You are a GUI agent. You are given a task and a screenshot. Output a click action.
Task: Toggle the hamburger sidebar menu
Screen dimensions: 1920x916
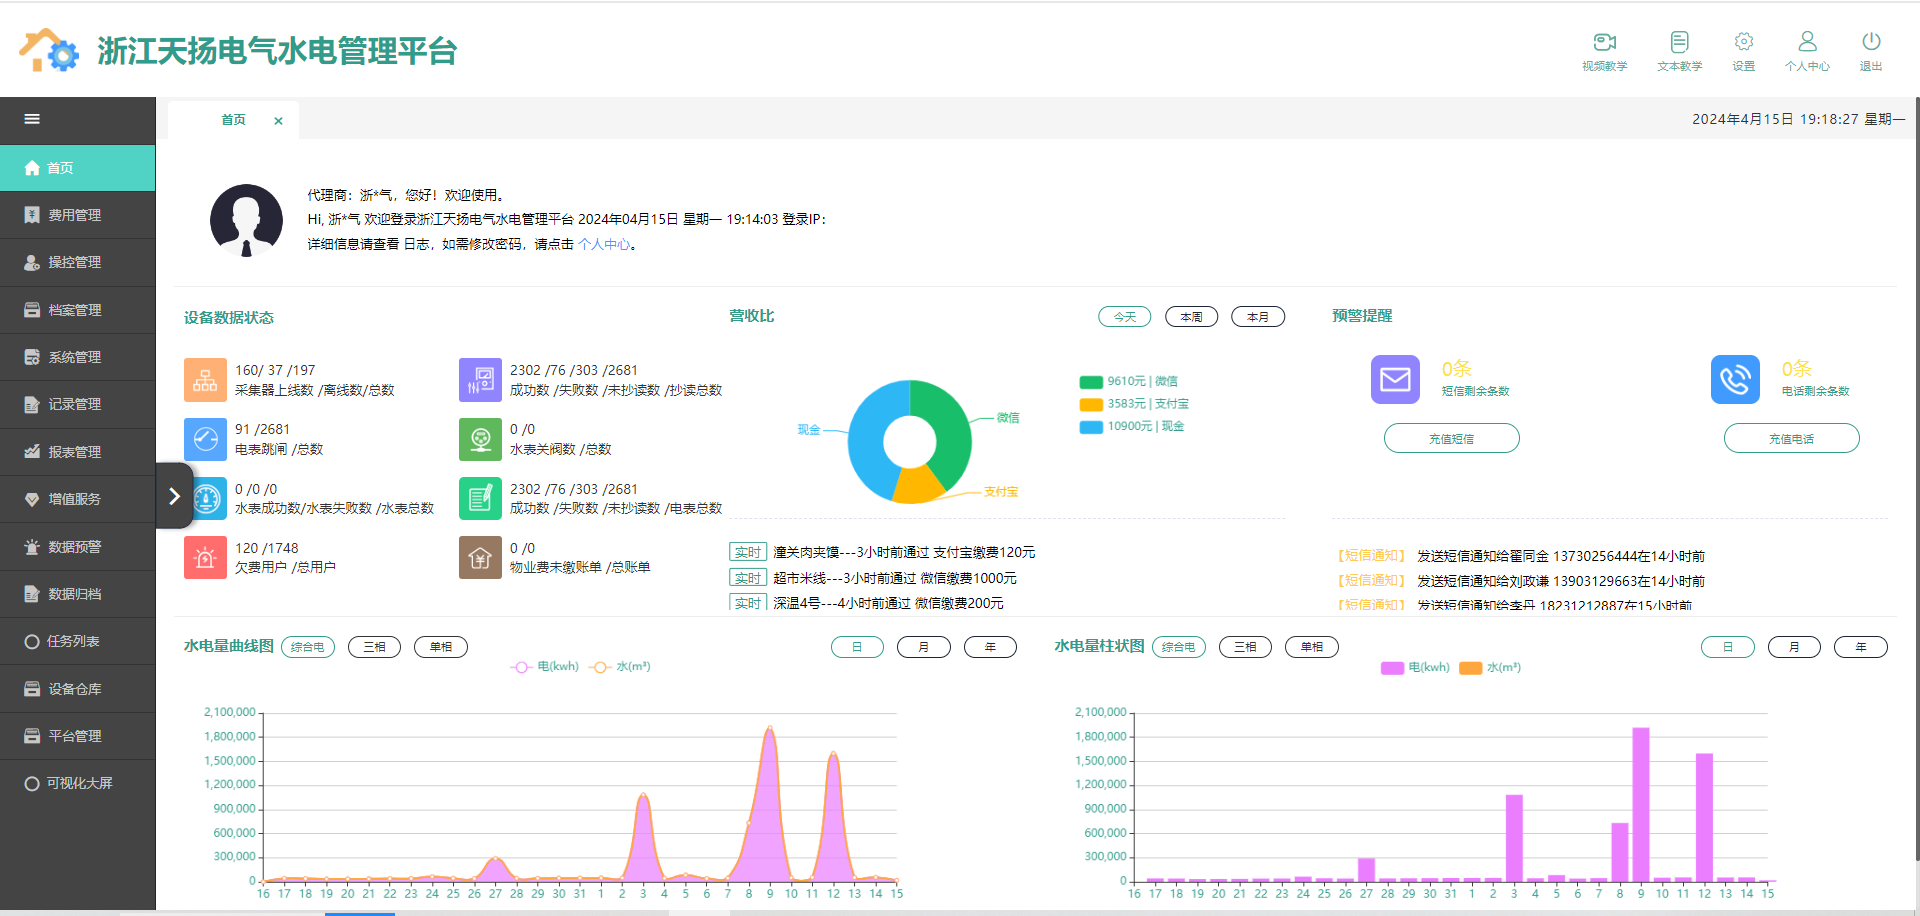click(x=32, y=119)
